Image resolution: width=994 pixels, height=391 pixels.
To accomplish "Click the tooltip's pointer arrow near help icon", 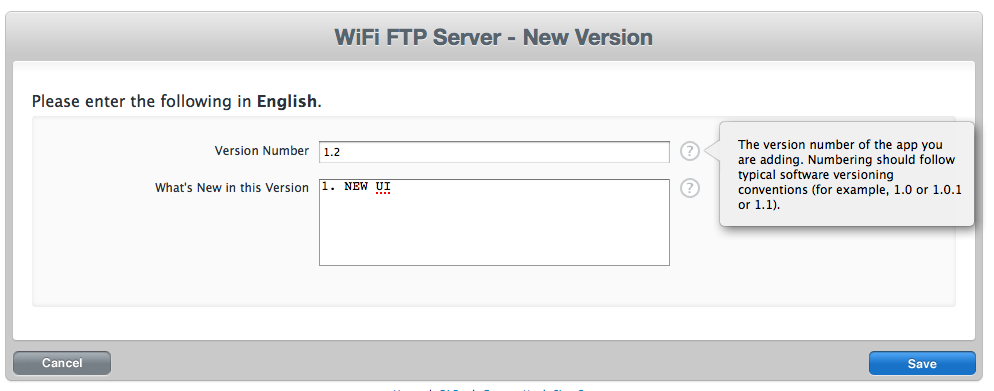I will point(713,151).
